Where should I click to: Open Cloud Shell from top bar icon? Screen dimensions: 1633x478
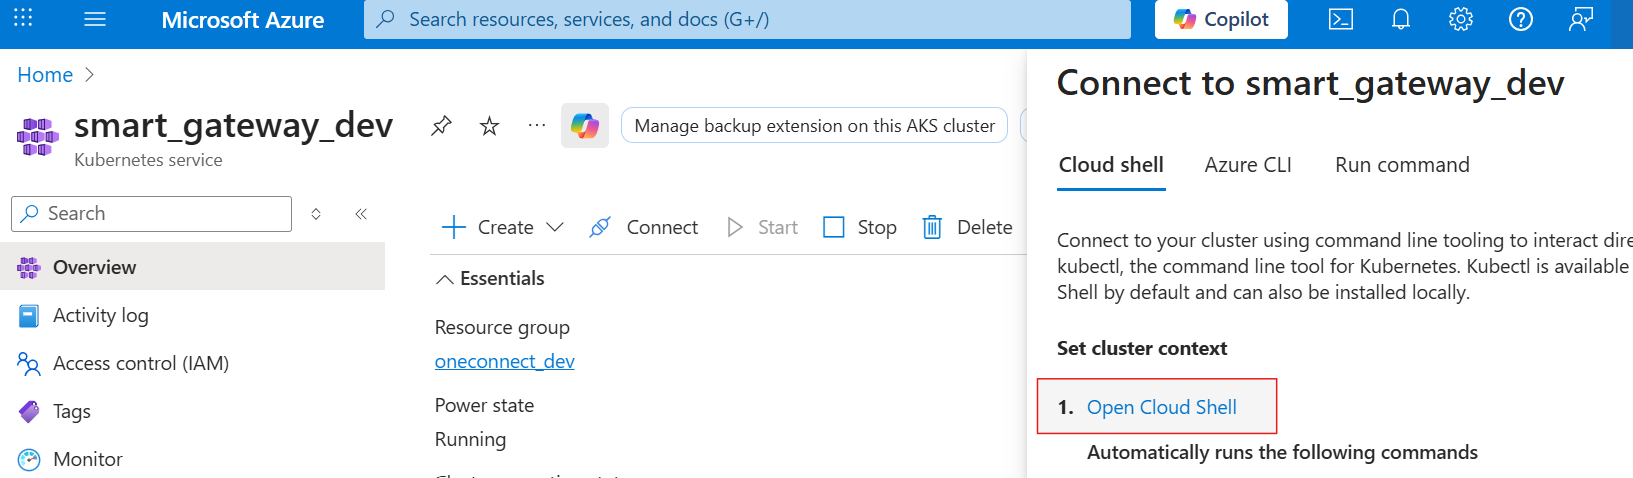coord(1341,20)
